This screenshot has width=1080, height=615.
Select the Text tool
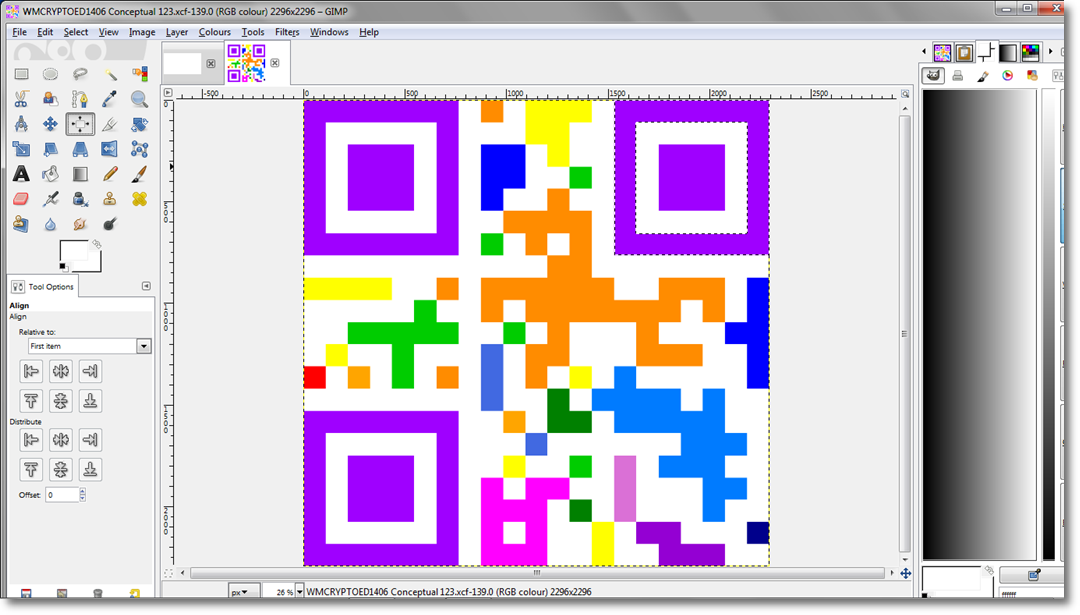21,174
